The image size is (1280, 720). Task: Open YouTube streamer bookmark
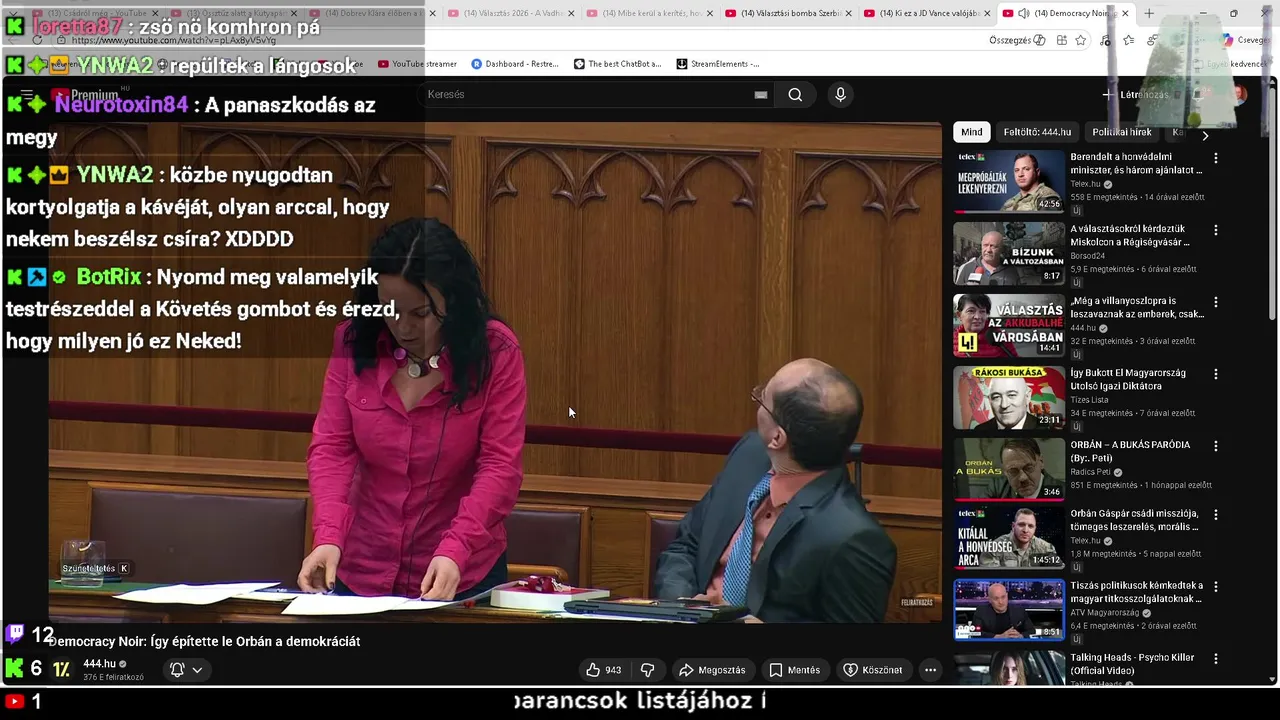tap(417, 64)
